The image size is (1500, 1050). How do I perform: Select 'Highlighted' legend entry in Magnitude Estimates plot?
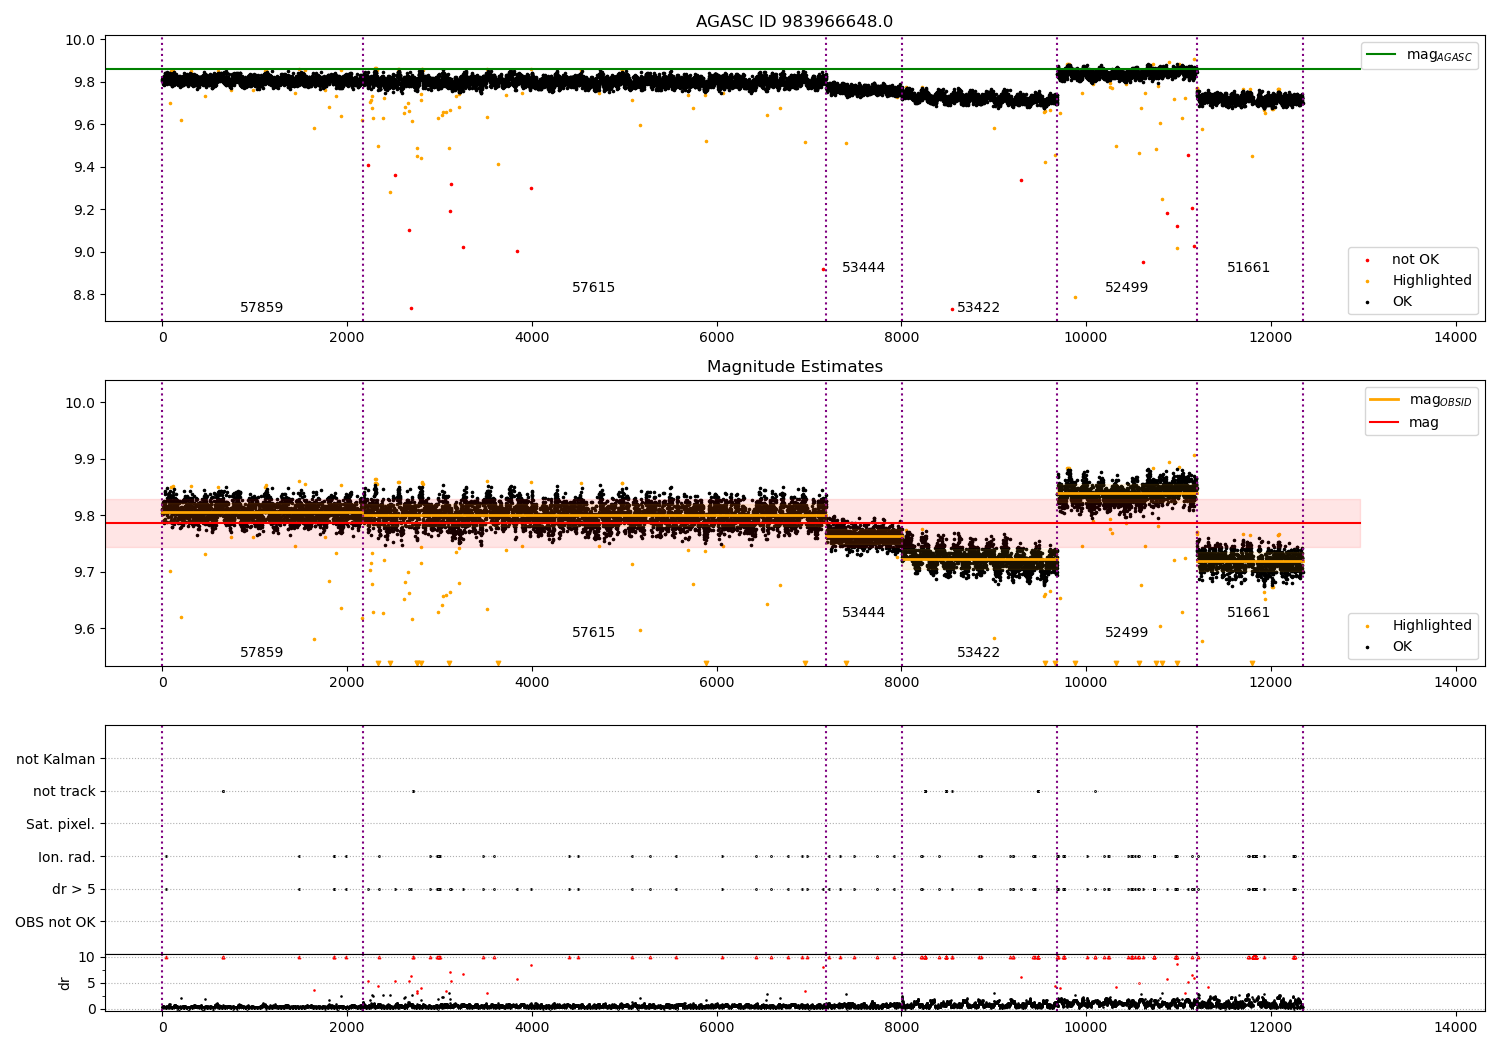(x=1431, y=626)
